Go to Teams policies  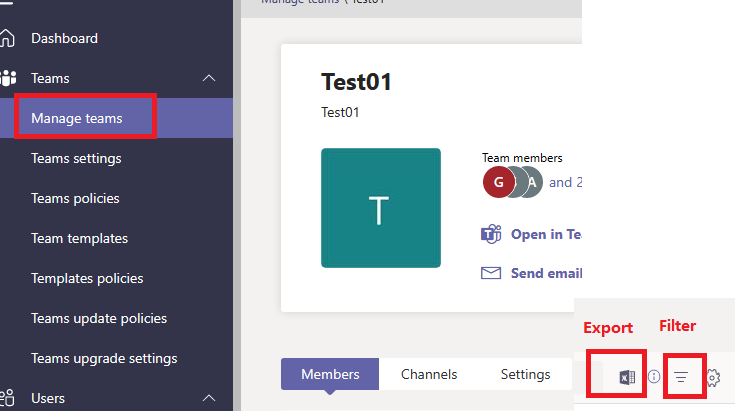click(75, 199)
